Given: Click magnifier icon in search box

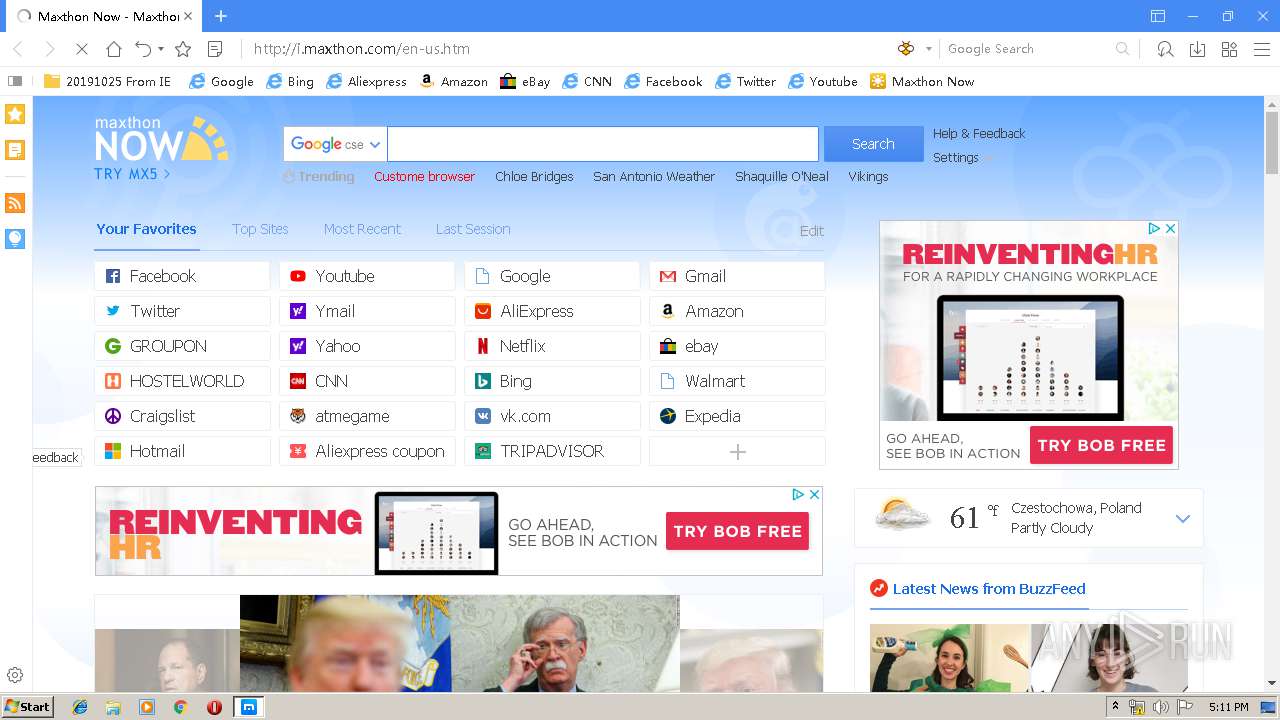Looking at the screenshot, I should [x=1122, y=49].
